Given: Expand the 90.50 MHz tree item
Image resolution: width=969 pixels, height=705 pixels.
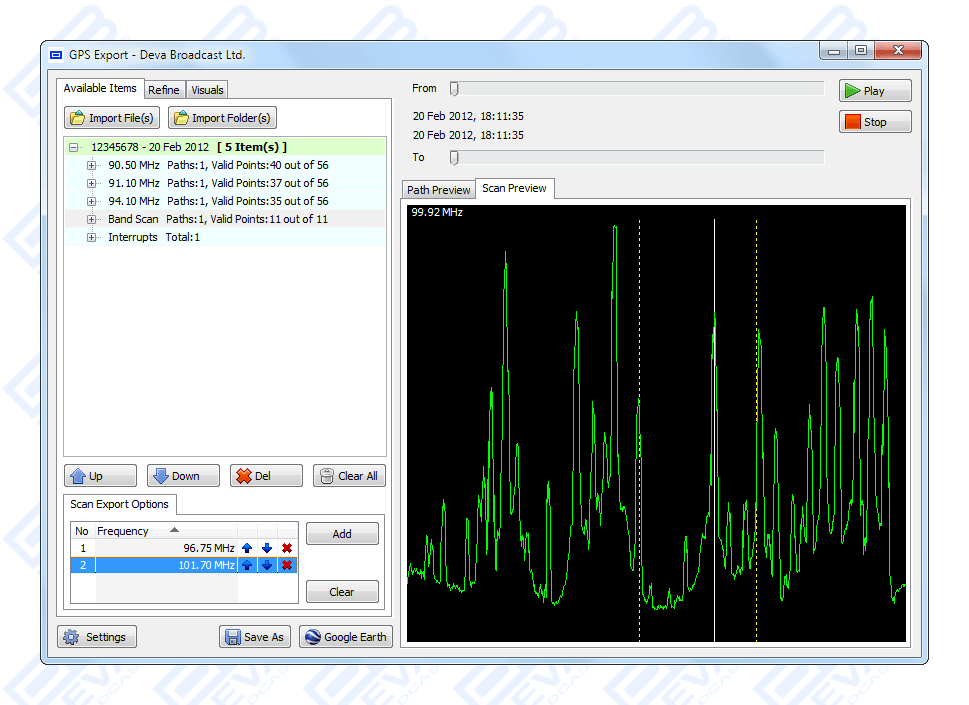Looking at the screenshot, I should tap(92, 165).
